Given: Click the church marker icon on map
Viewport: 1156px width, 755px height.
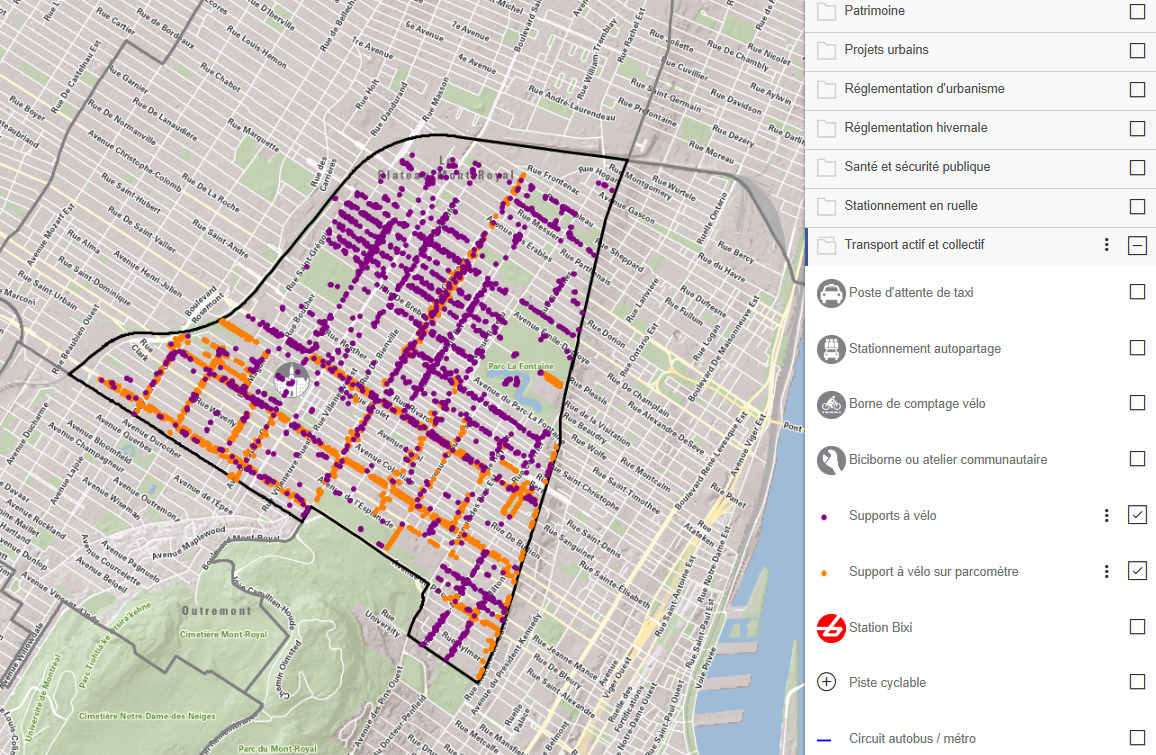Looking at the screenshot, I should click(292, 380).
